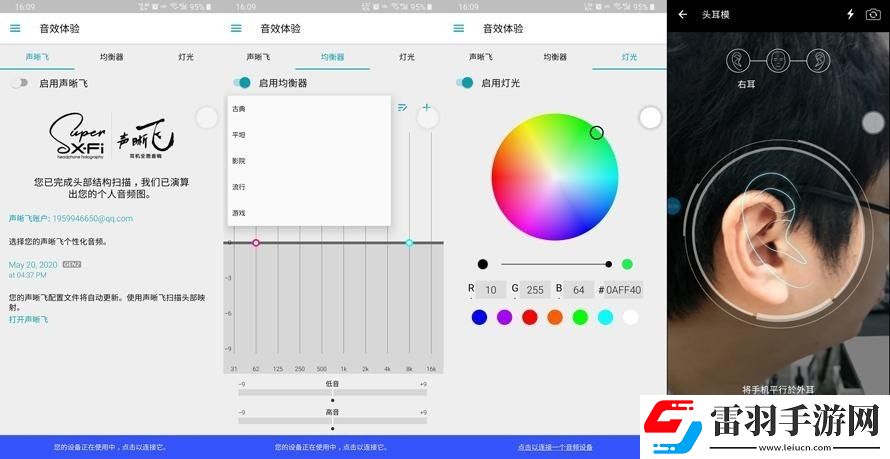Open the hamburger menu on the 声晰飞 screen
The width and height of the screenshot is (890, 459).
[x=15, y=28]
